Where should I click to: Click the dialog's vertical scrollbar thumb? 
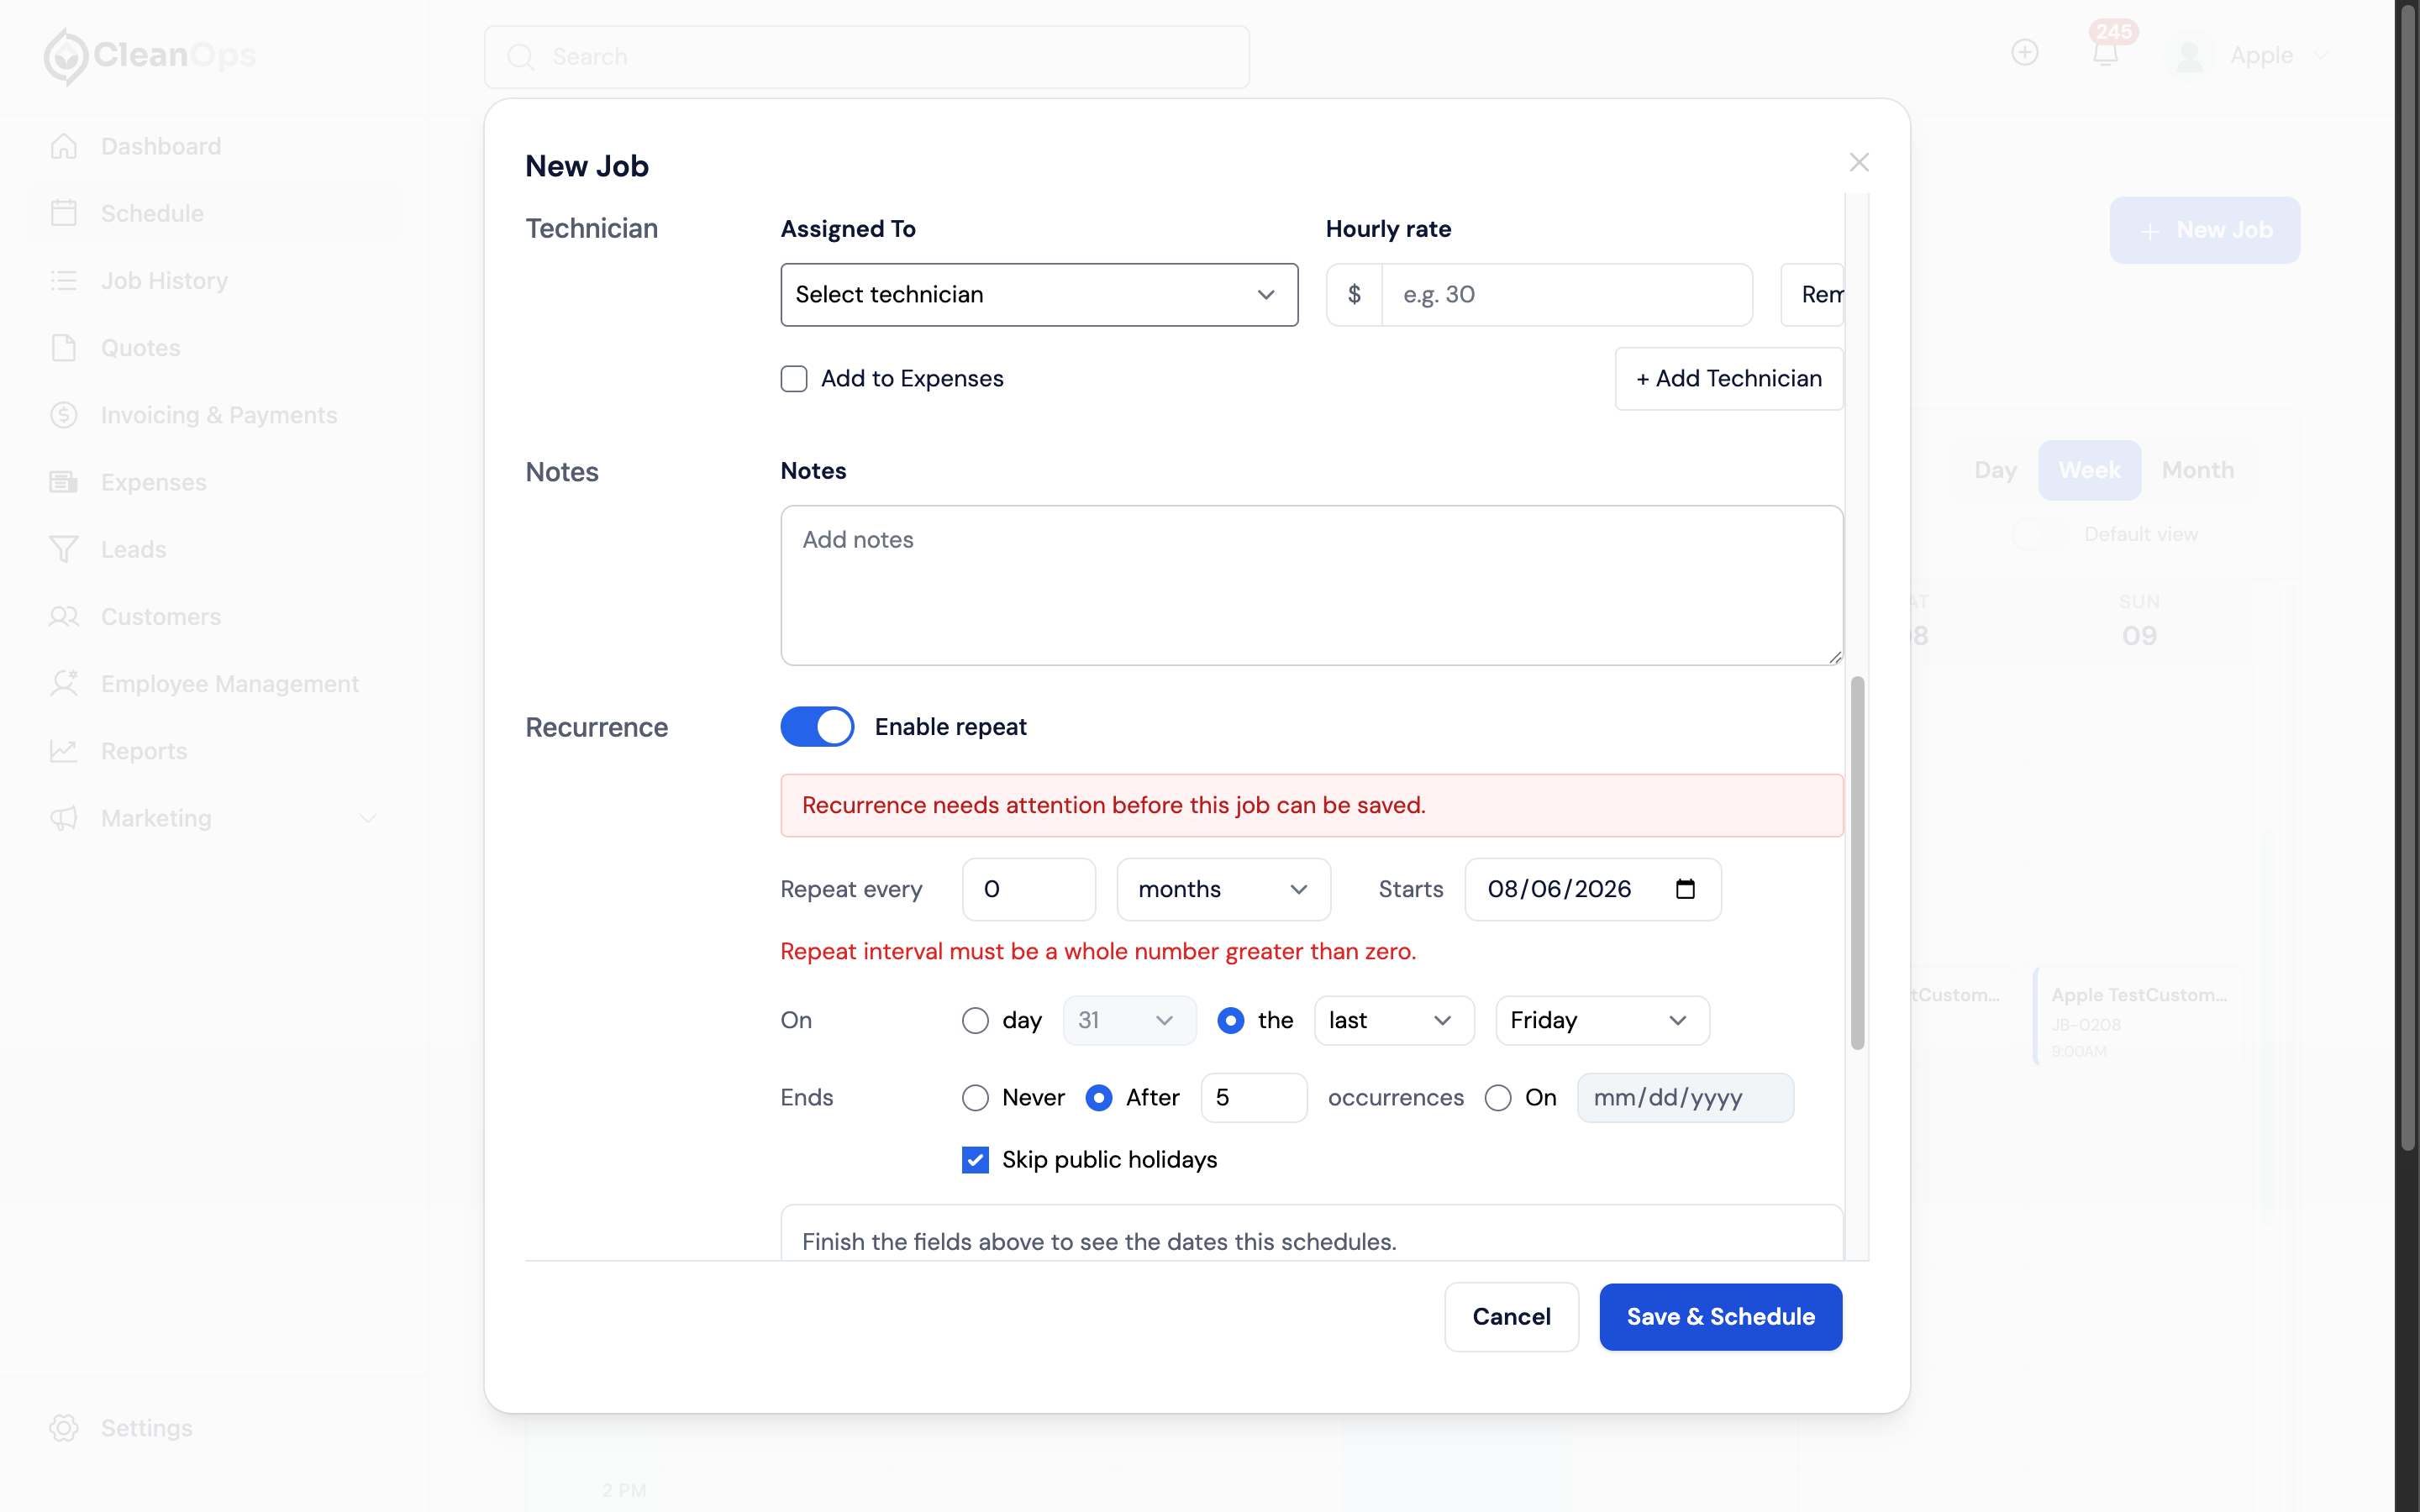click(x=1857, y=863)
